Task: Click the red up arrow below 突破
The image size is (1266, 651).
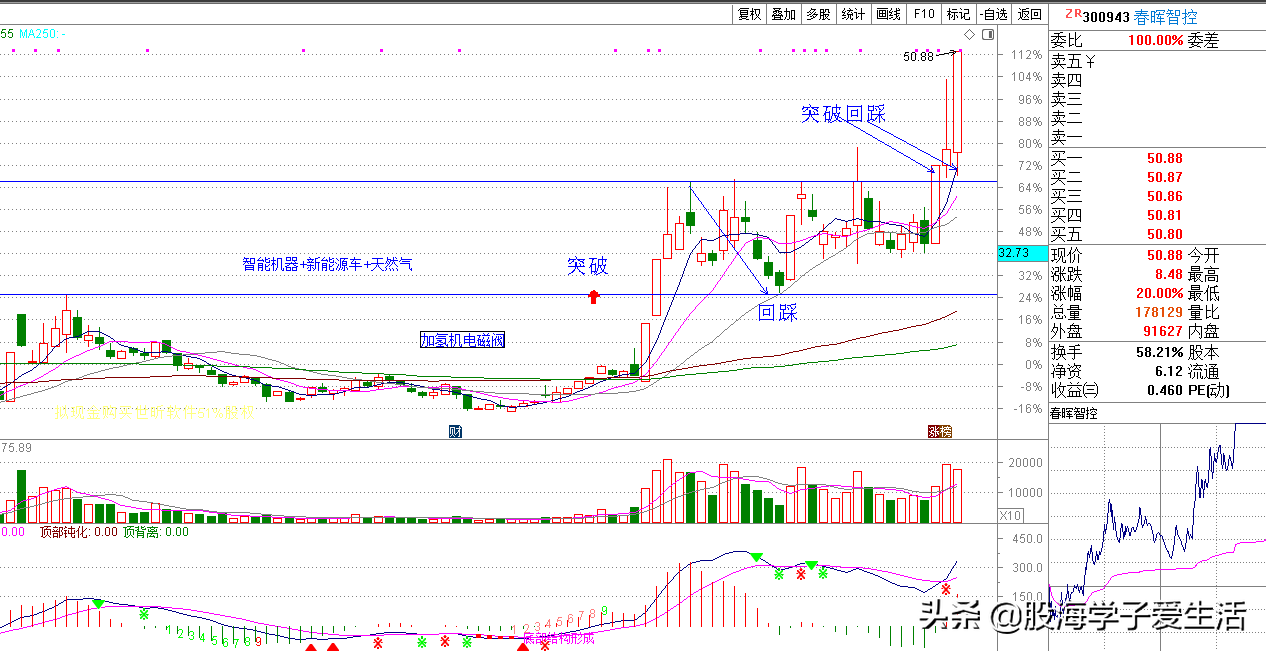Action: 594,296
